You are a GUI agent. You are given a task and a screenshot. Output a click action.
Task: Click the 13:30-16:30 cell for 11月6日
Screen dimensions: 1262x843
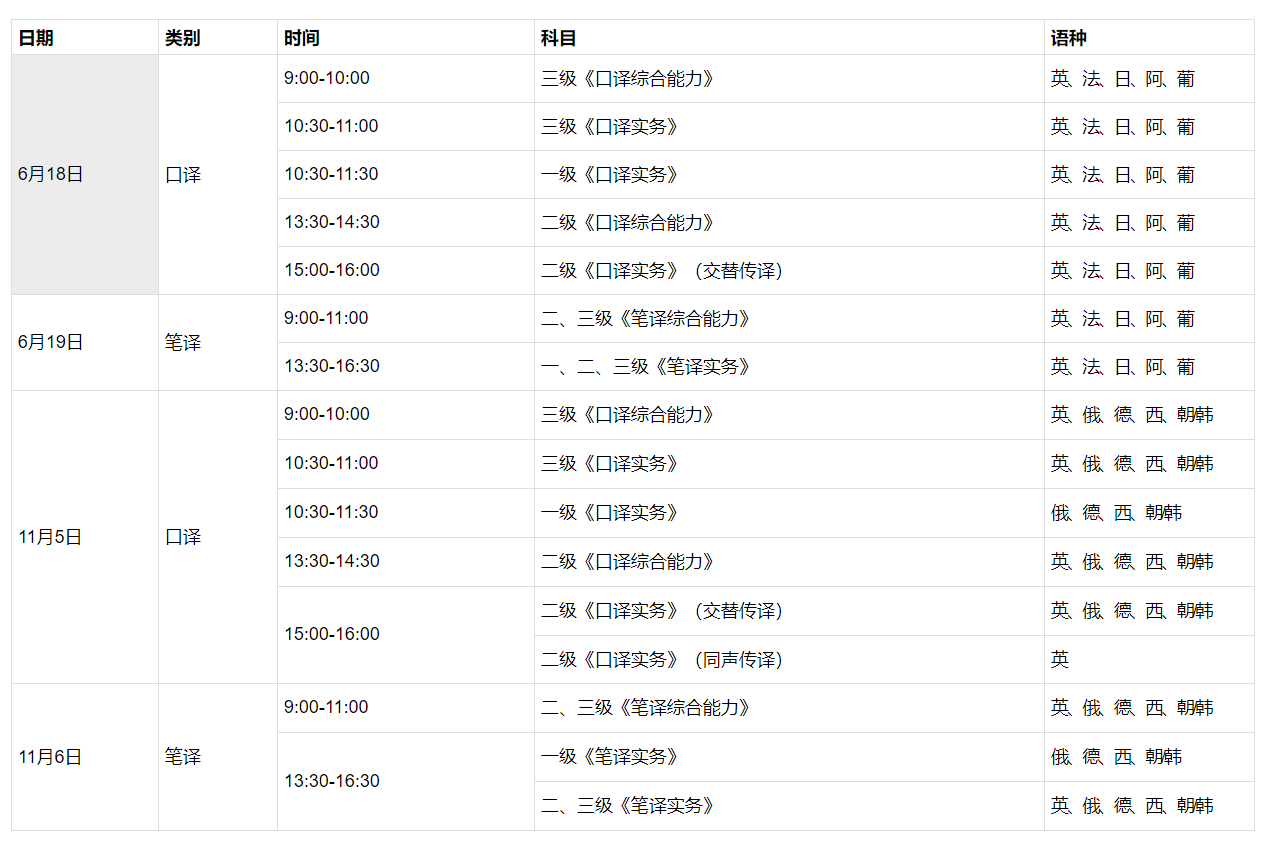pos(332,781)
